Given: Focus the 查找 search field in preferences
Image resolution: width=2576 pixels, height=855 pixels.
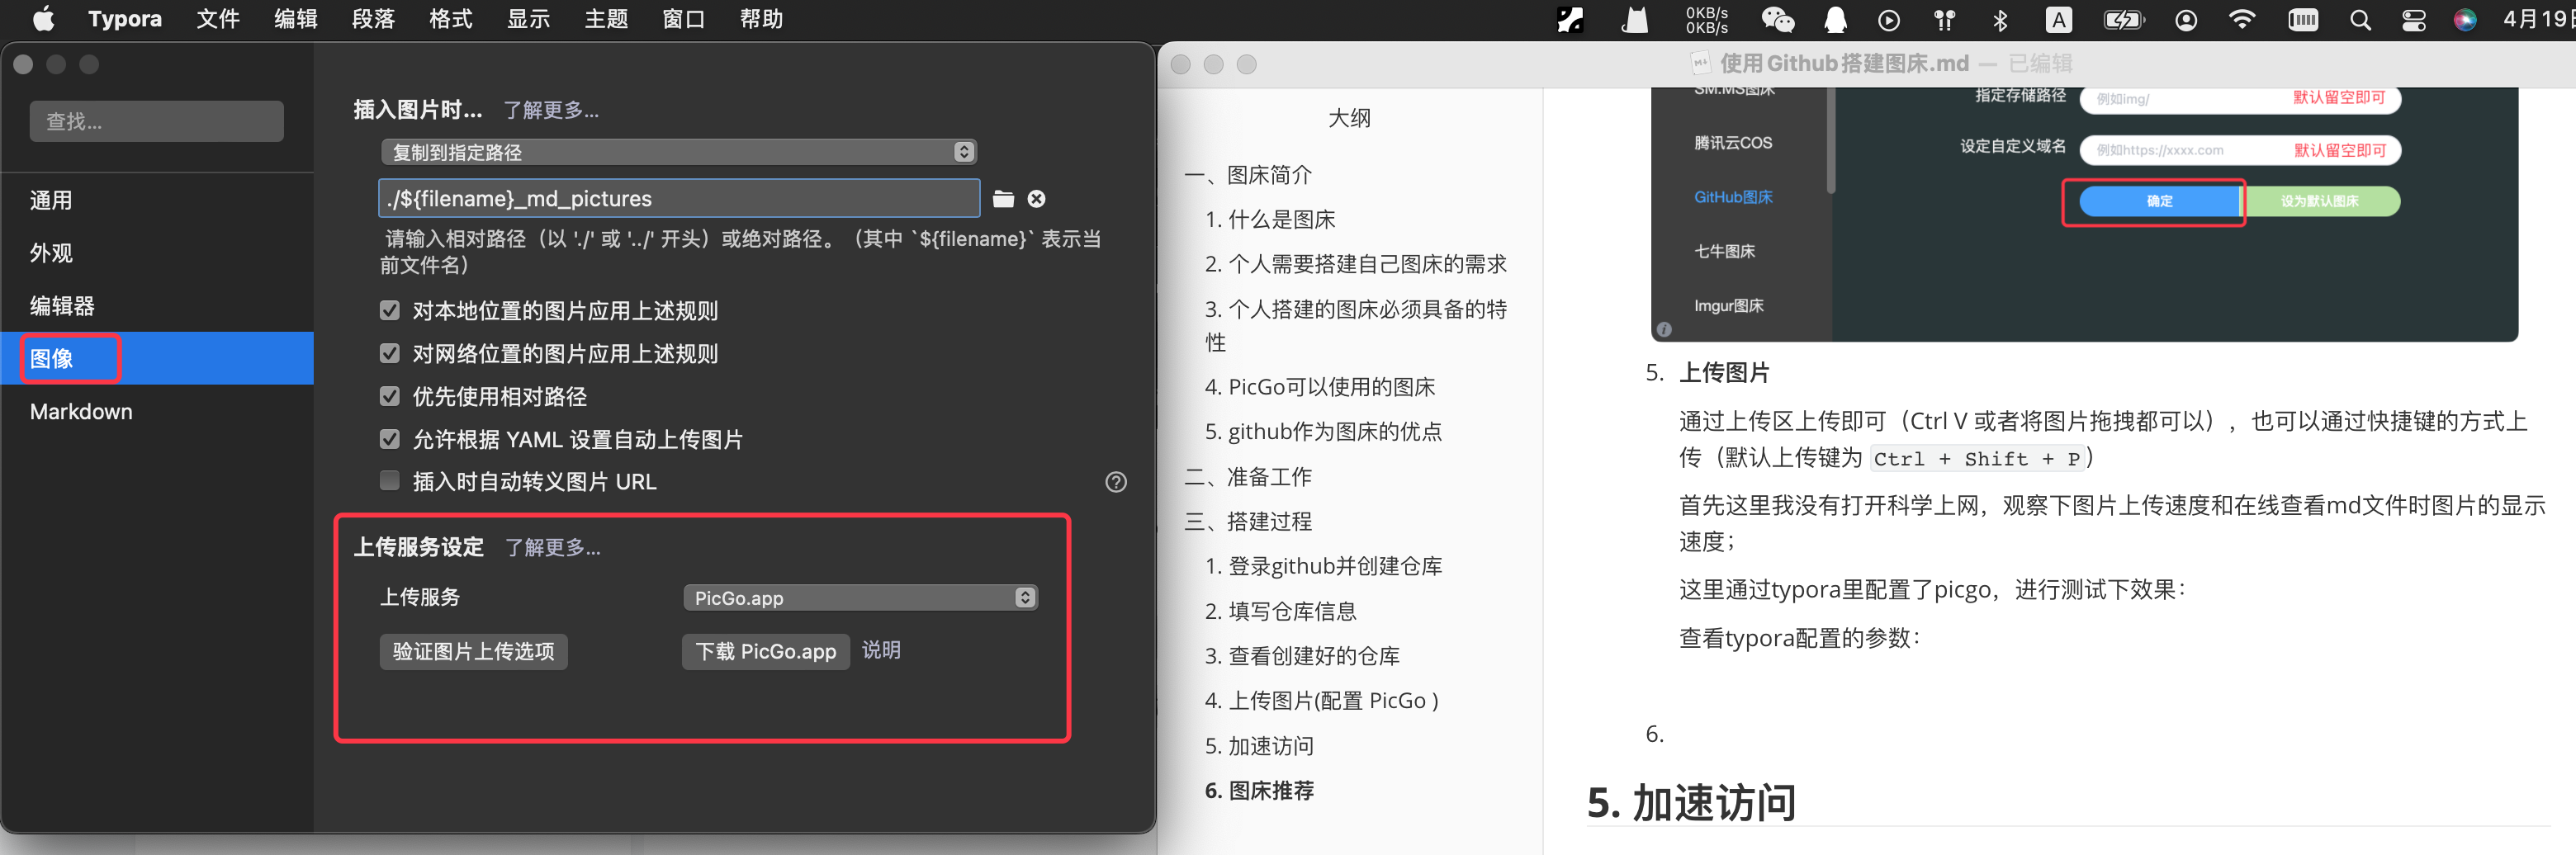Looking at the screenshot, I should pos(157,121).
